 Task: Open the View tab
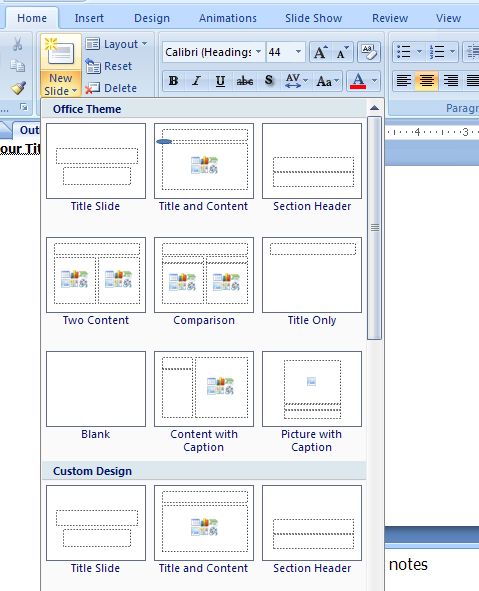click(x=448, y=18)
